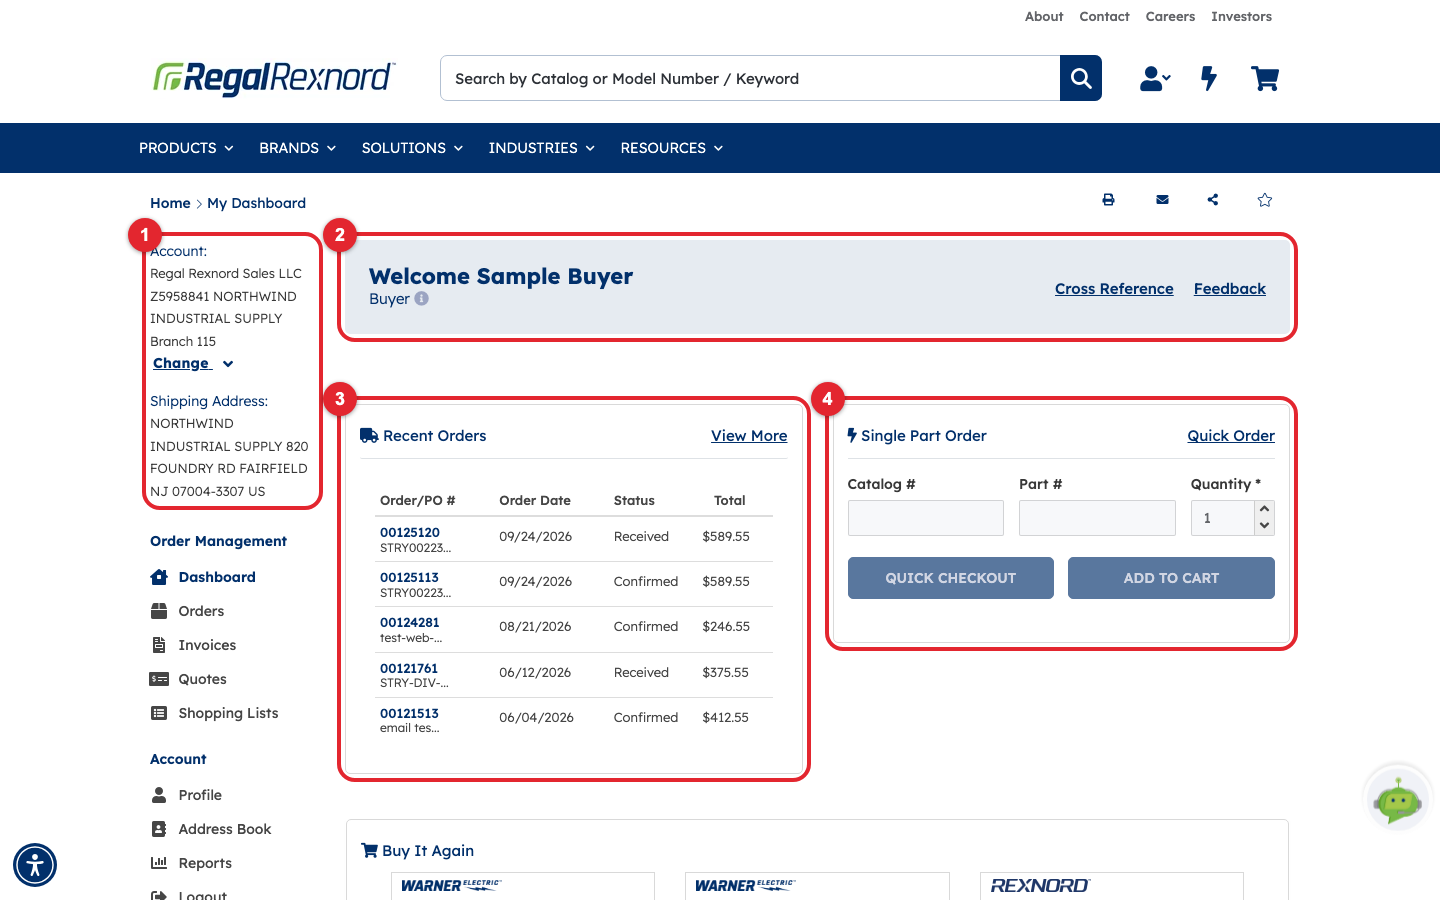Expand the Change account chevron
1440x900 pixels.
point(228,364)
